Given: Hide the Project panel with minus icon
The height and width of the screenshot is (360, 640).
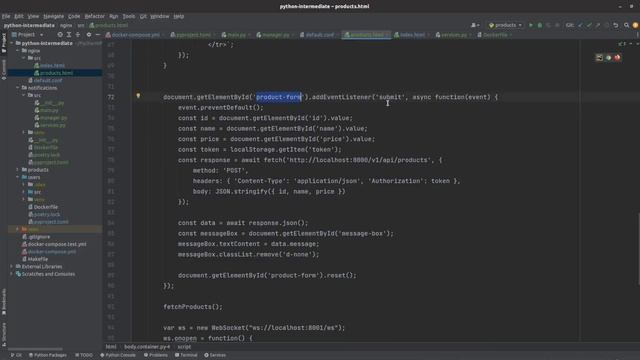Looking at the screenshot, I should (98, 35).
